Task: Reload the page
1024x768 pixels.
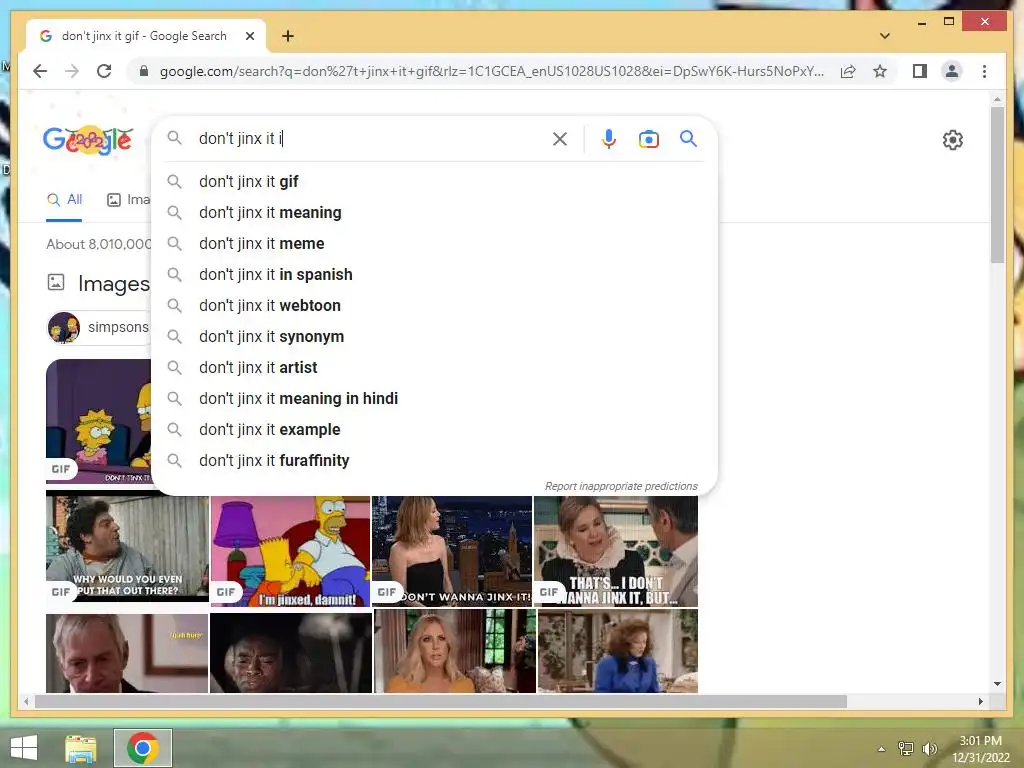Action: (x=104, y=71)
